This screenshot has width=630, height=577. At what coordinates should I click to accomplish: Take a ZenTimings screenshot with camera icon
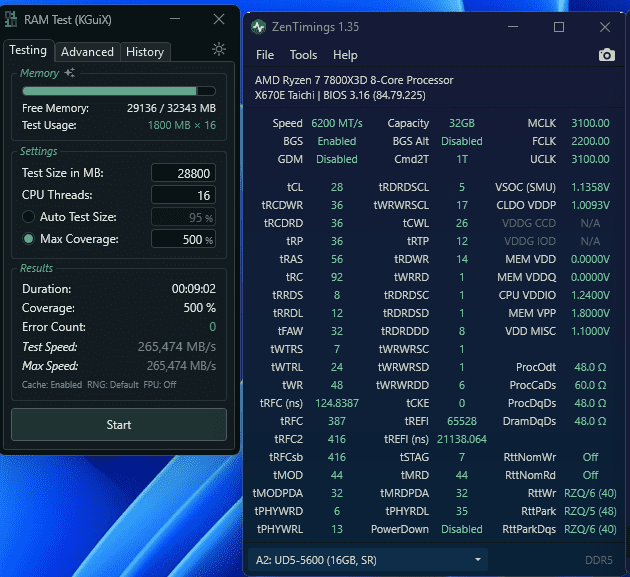[606, 55]
